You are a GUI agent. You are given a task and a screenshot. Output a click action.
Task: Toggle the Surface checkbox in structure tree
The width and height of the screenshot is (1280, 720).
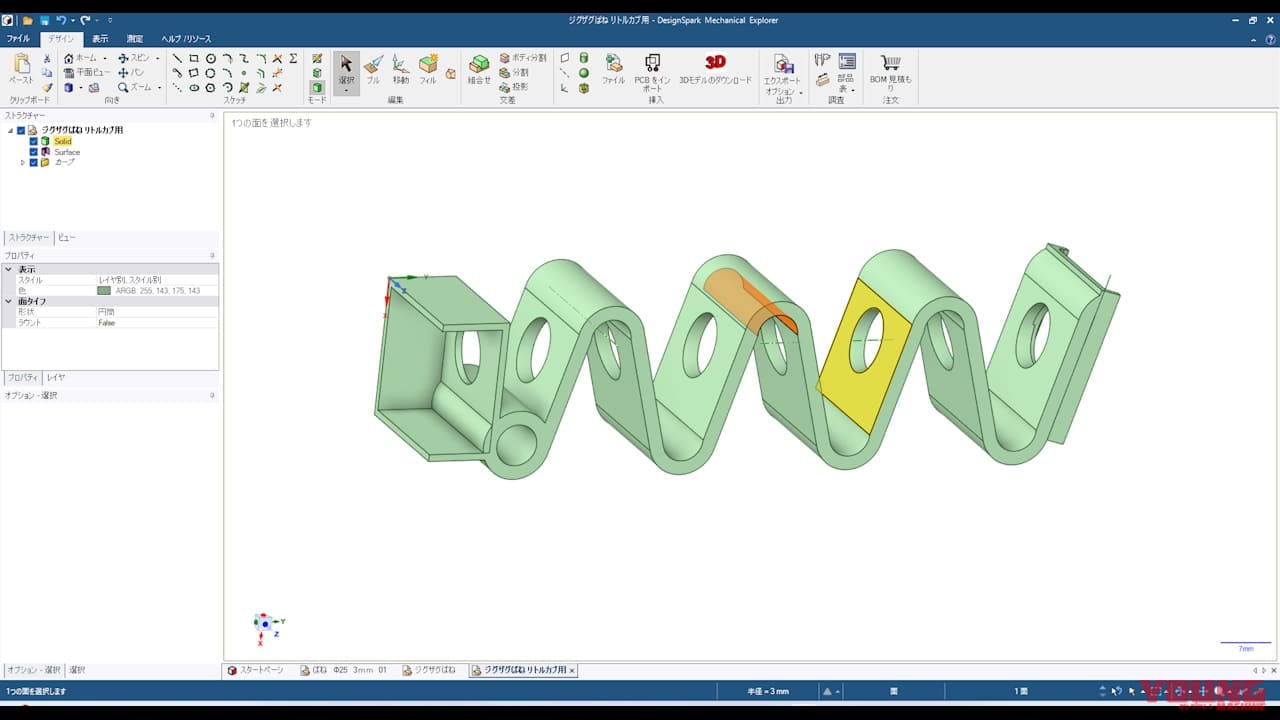(x=33, y=152)
